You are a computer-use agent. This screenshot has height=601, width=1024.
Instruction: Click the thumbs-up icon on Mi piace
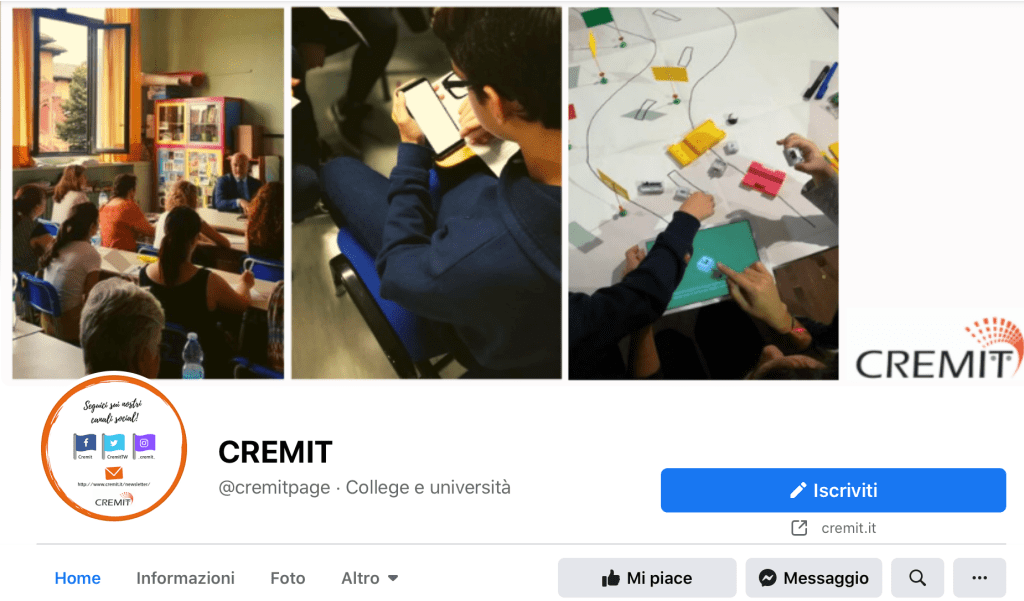click(611, 578)
